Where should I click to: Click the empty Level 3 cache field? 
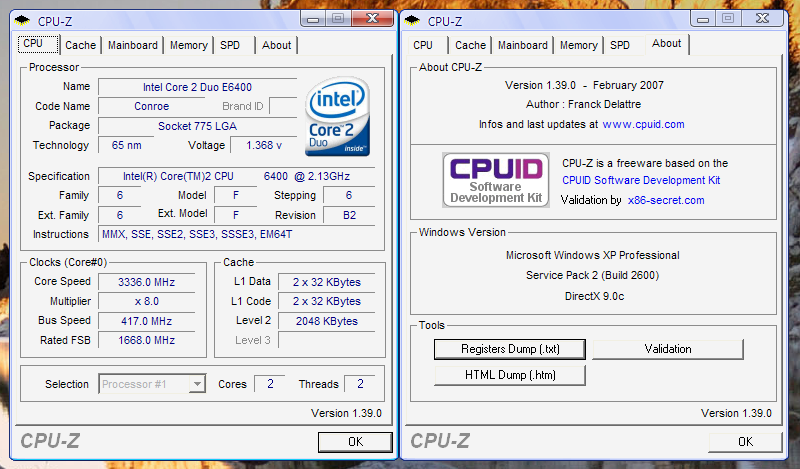click(x=327, y=340)
